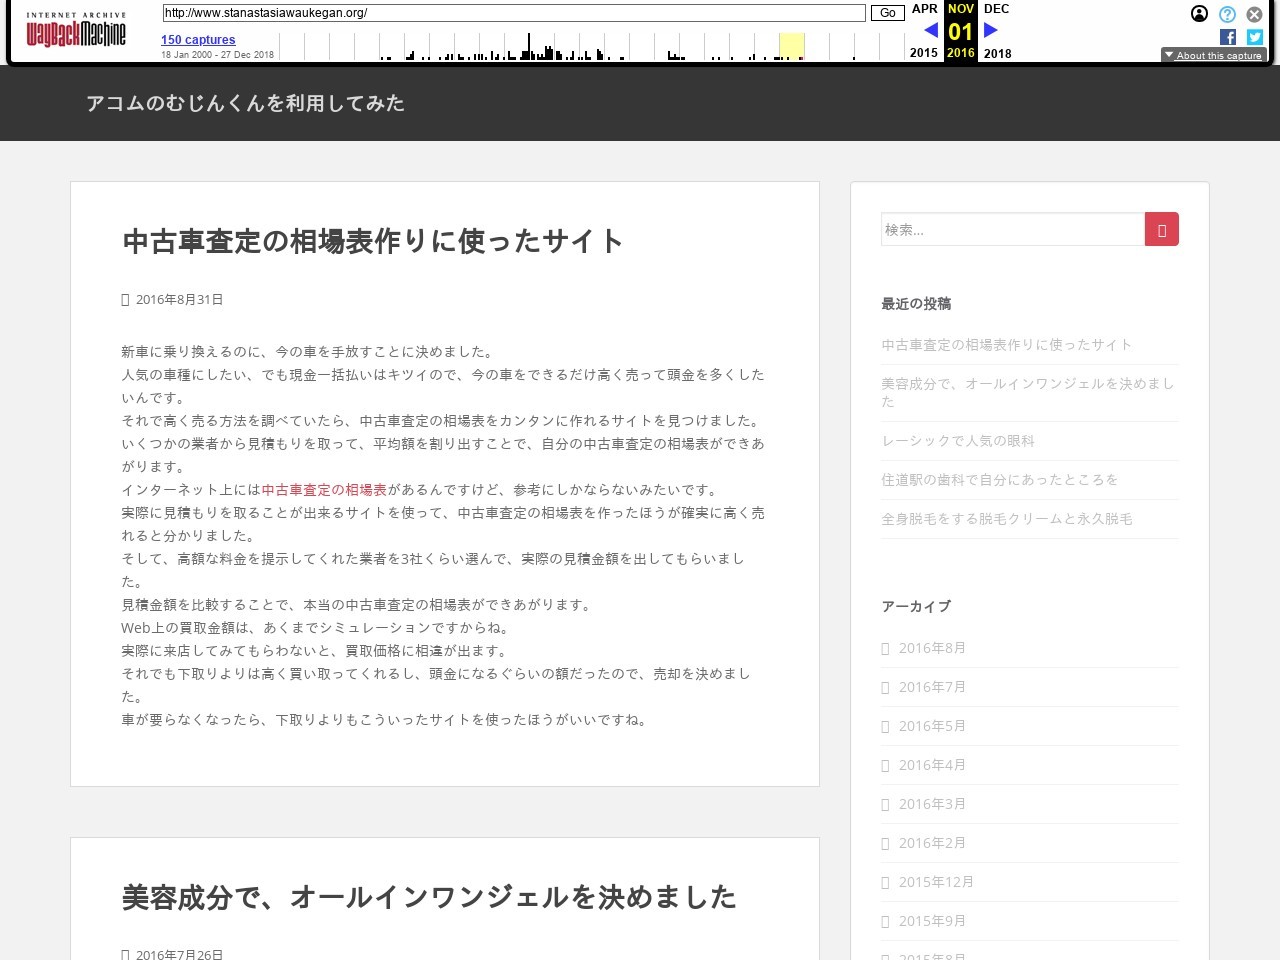Open post title 中古車査定の相場表作りに使ったサイト
Viewport: 1280px width, 960px height.
pyautogui.click(x=373, y=241)
